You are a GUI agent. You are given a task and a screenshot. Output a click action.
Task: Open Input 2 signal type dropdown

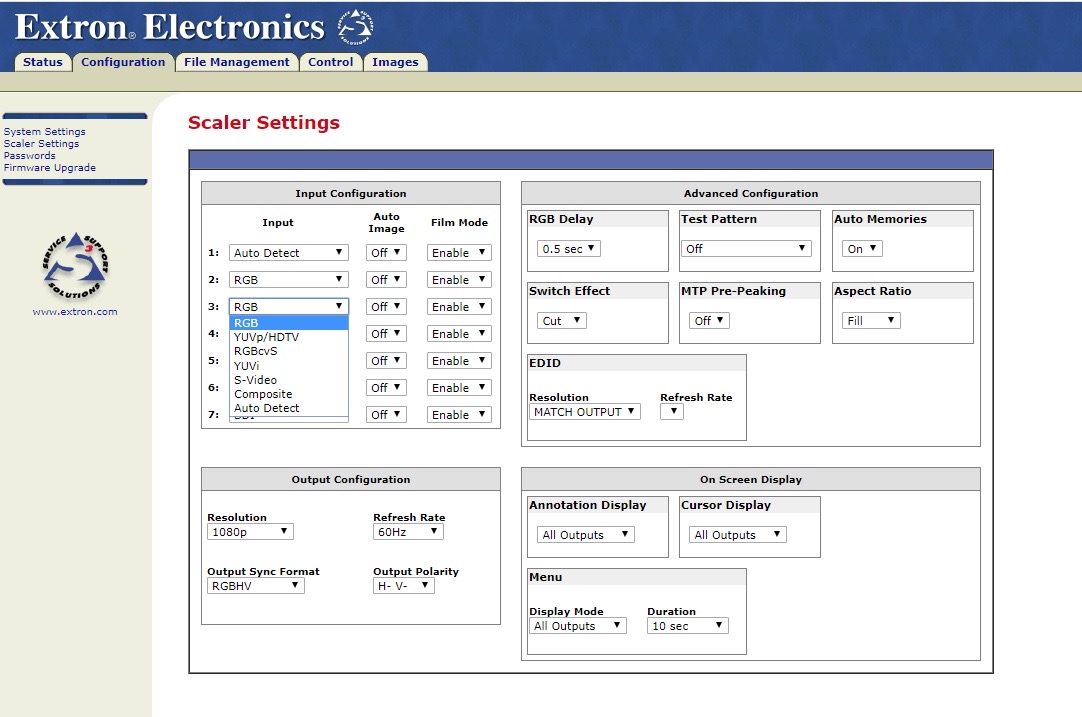(288, 279)
